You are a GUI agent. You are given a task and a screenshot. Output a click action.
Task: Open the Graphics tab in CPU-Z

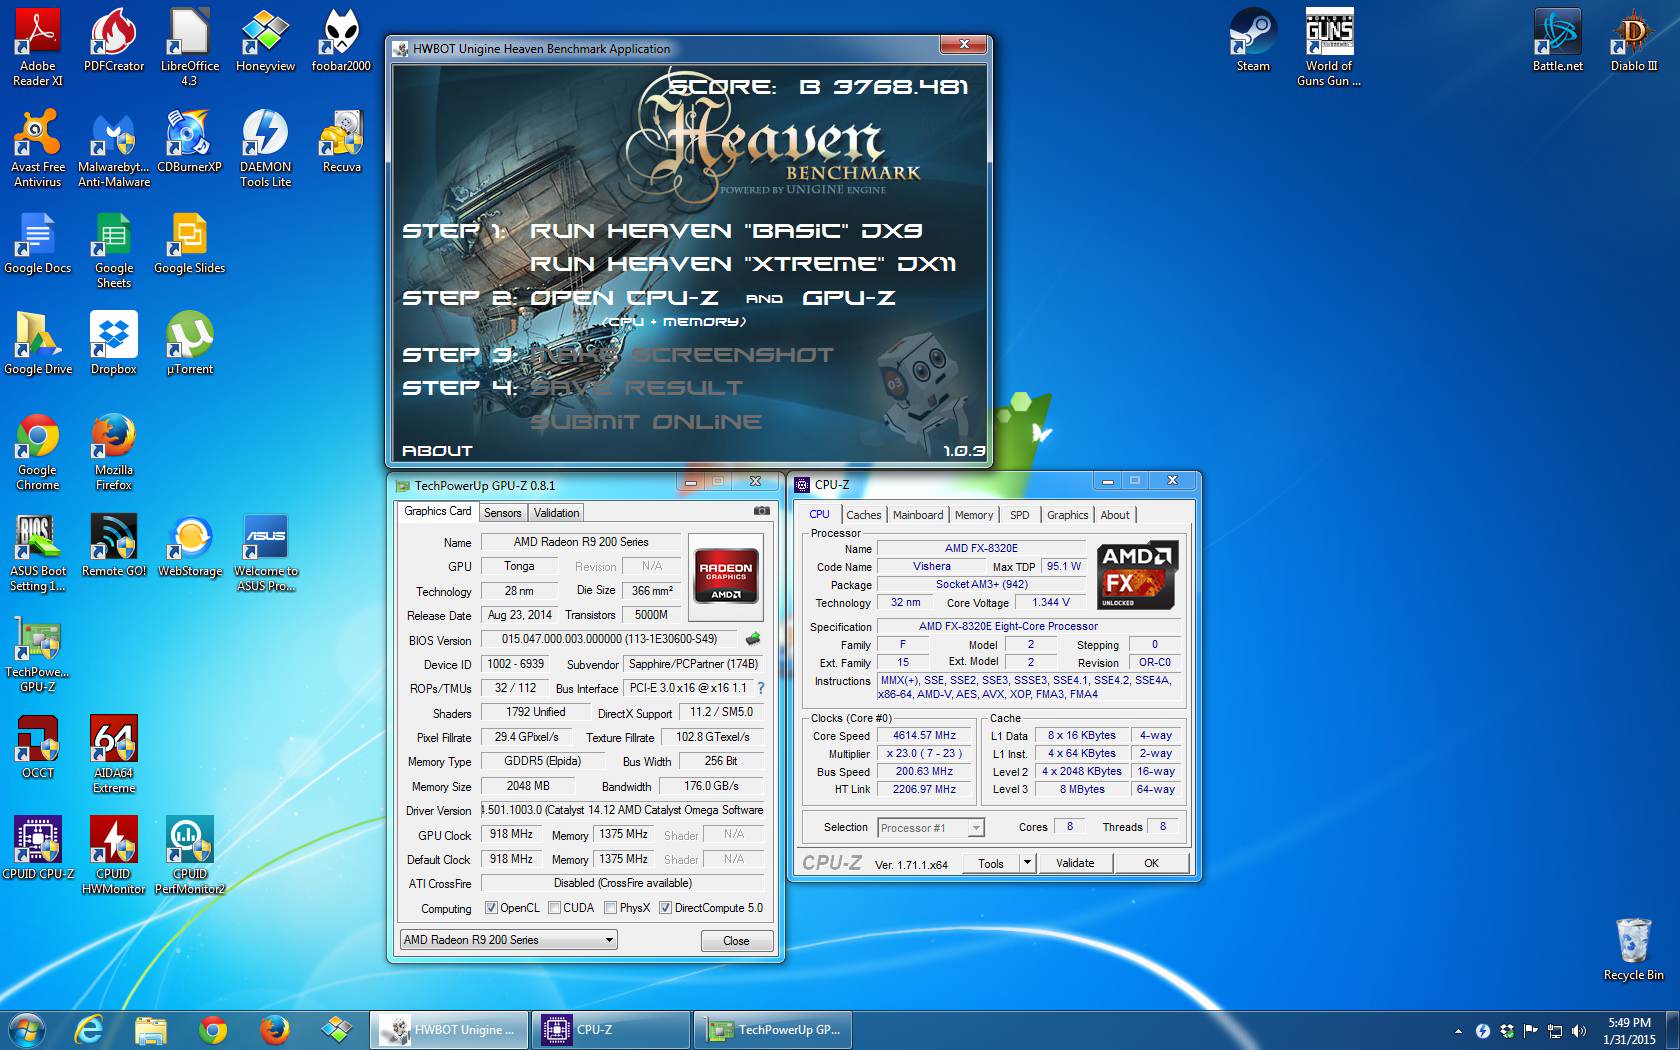1067,515
